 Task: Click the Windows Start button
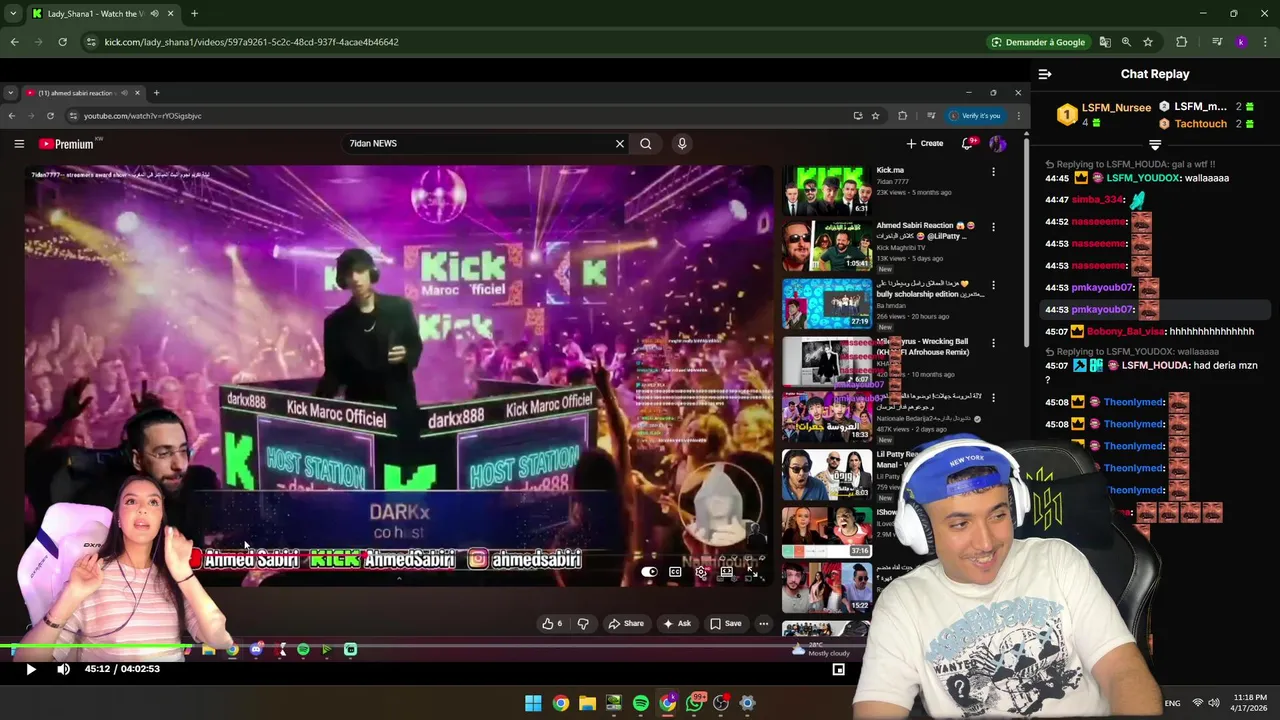(533, 703)
